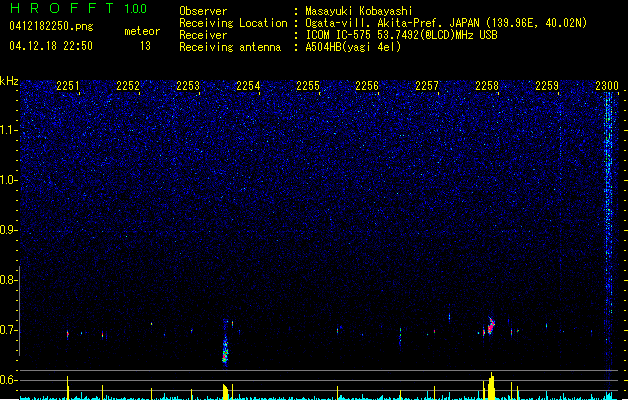Click the 2258 time axis marker
Image resolution: width=629 pixels, height=400 pixels.
(x=487, y=86)
